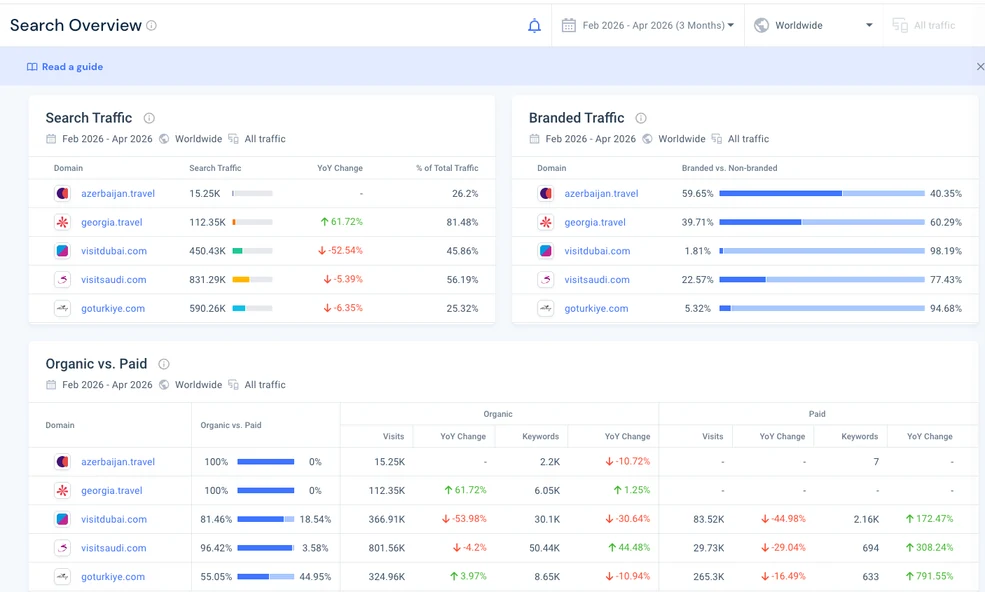Click the -52.54% YoY change value

340,251
